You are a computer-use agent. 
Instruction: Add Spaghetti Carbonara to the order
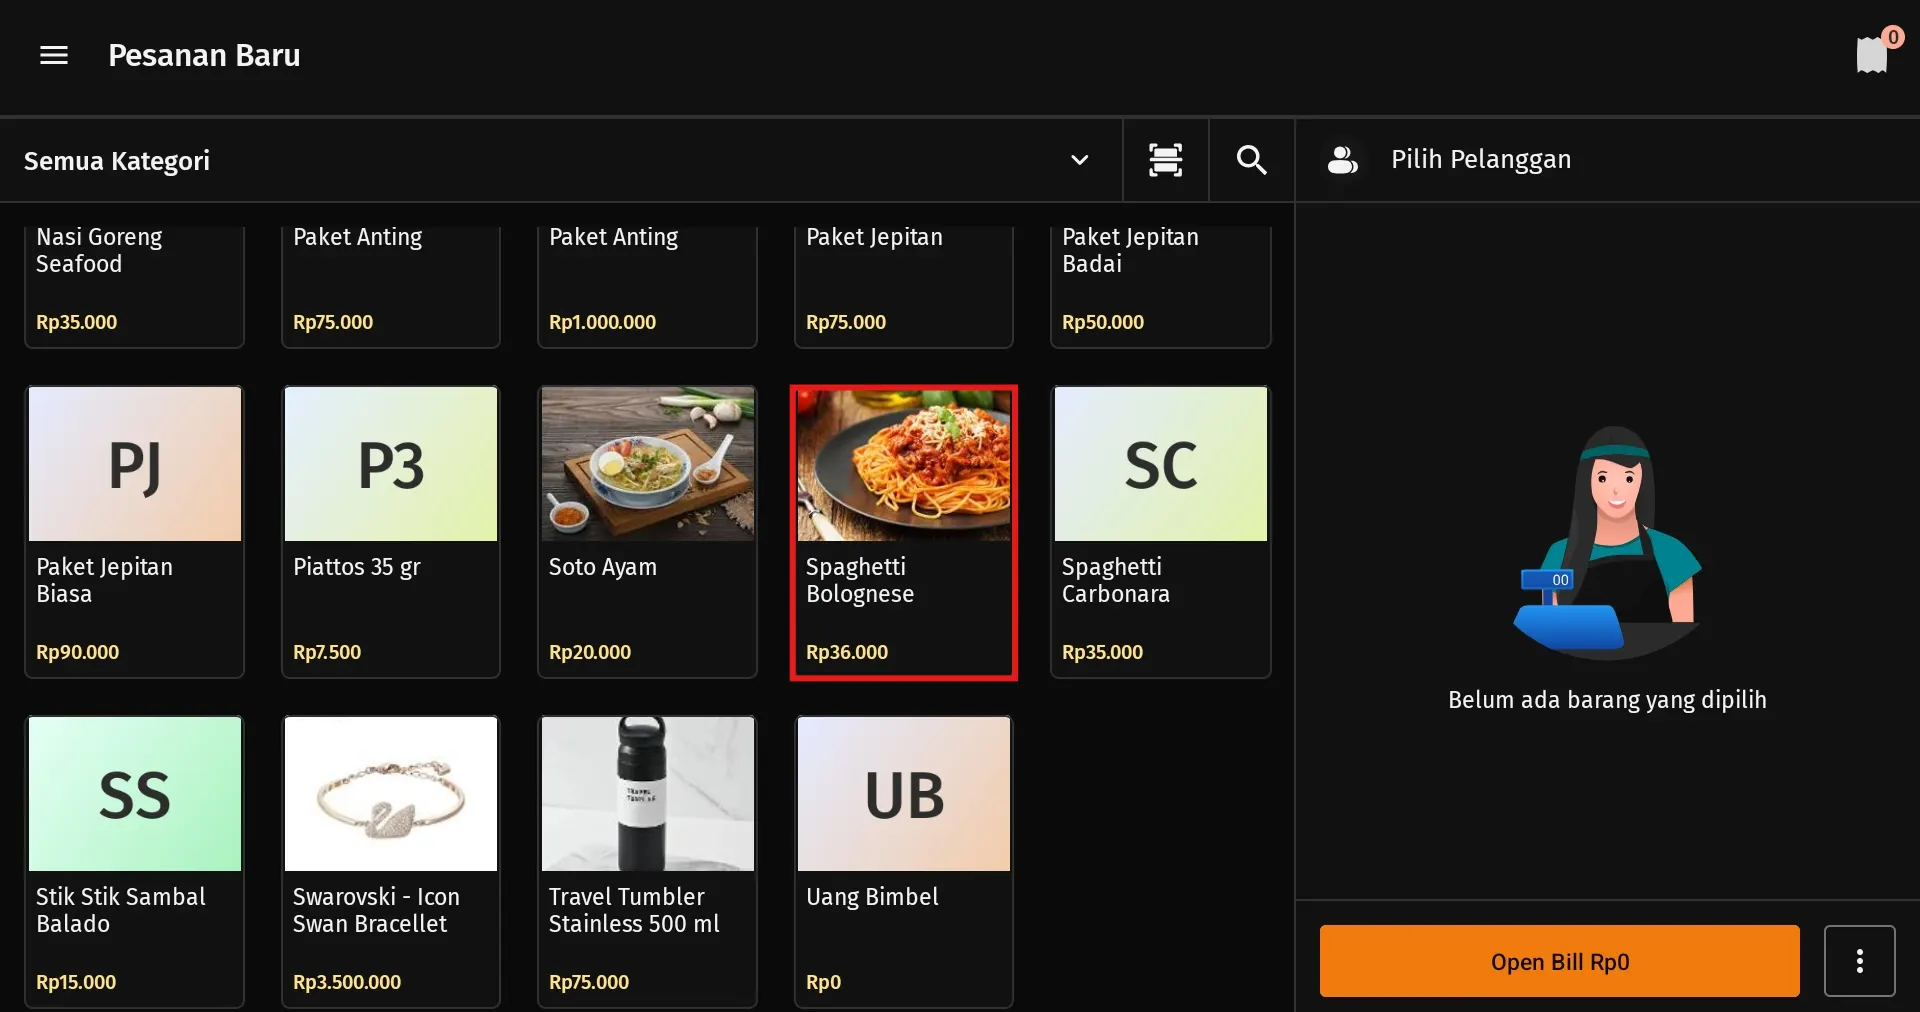(x=1159, y=531)
